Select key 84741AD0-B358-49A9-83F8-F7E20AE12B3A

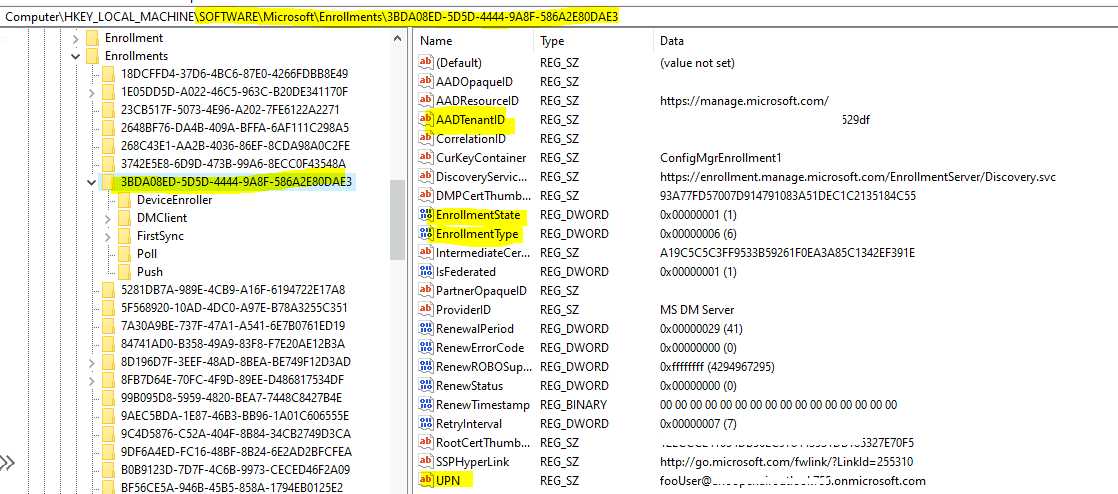coord(233,344)
